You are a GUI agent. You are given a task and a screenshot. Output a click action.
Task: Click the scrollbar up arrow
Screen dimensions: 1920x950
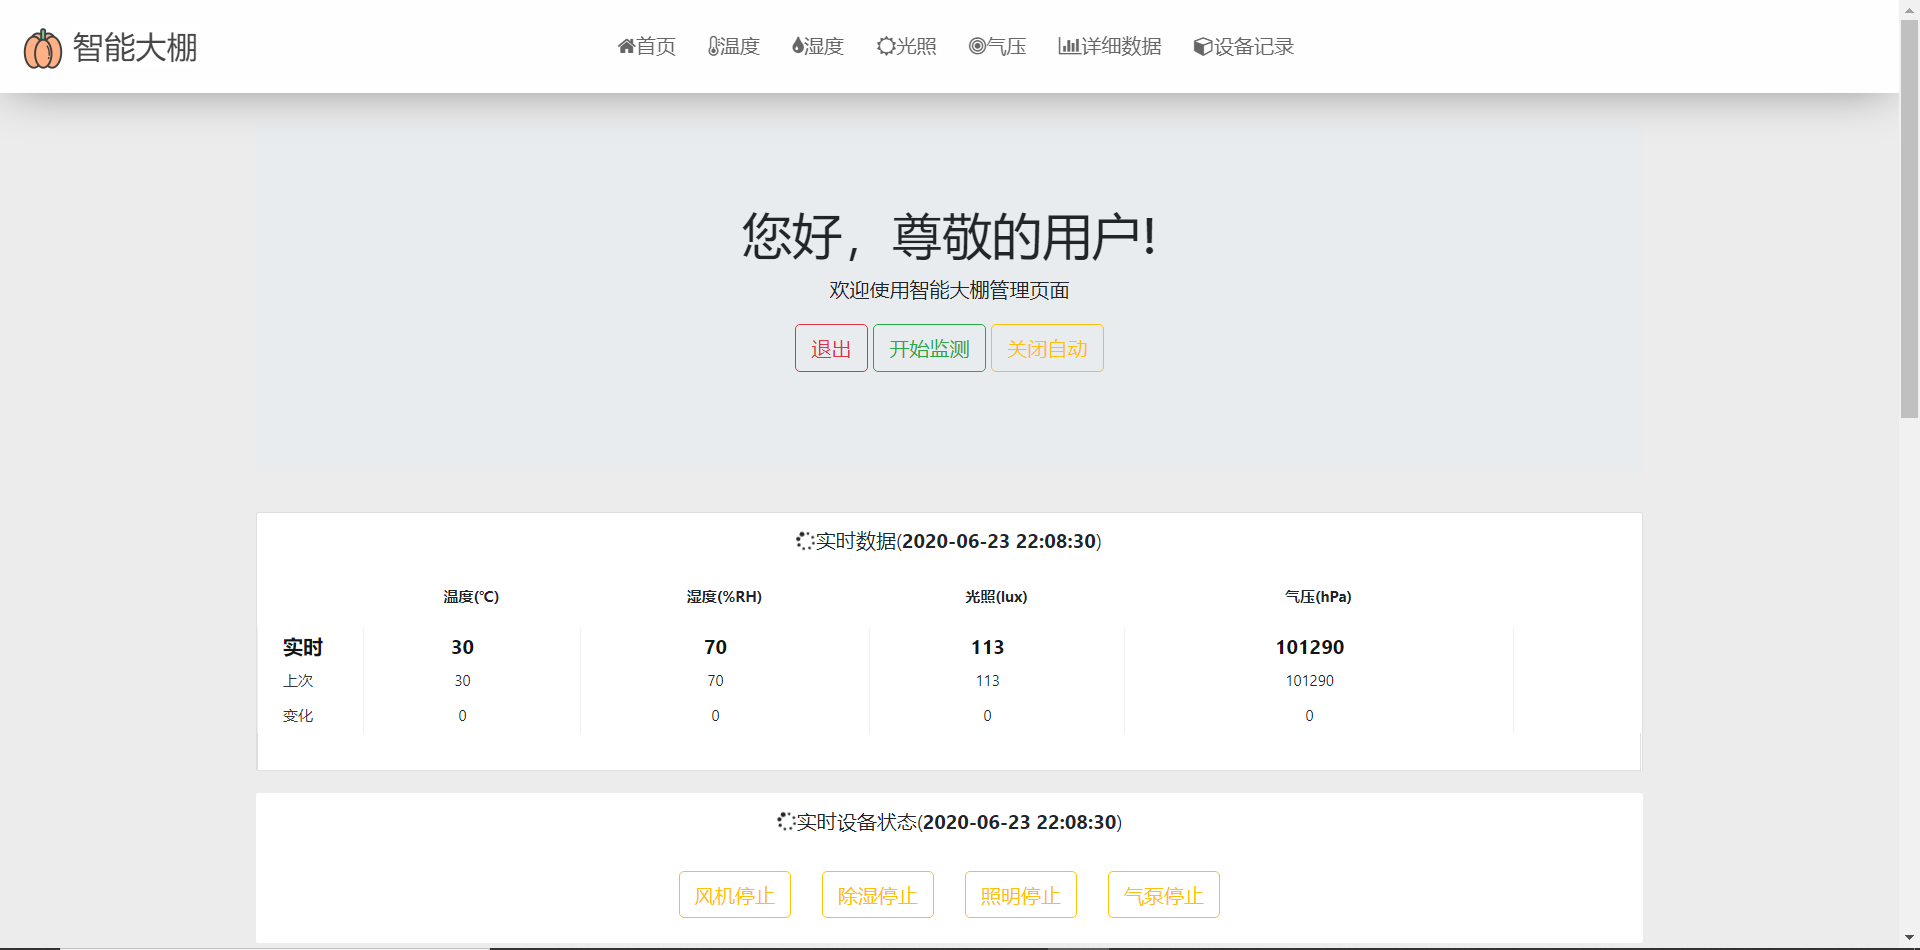pos(1910,9)
